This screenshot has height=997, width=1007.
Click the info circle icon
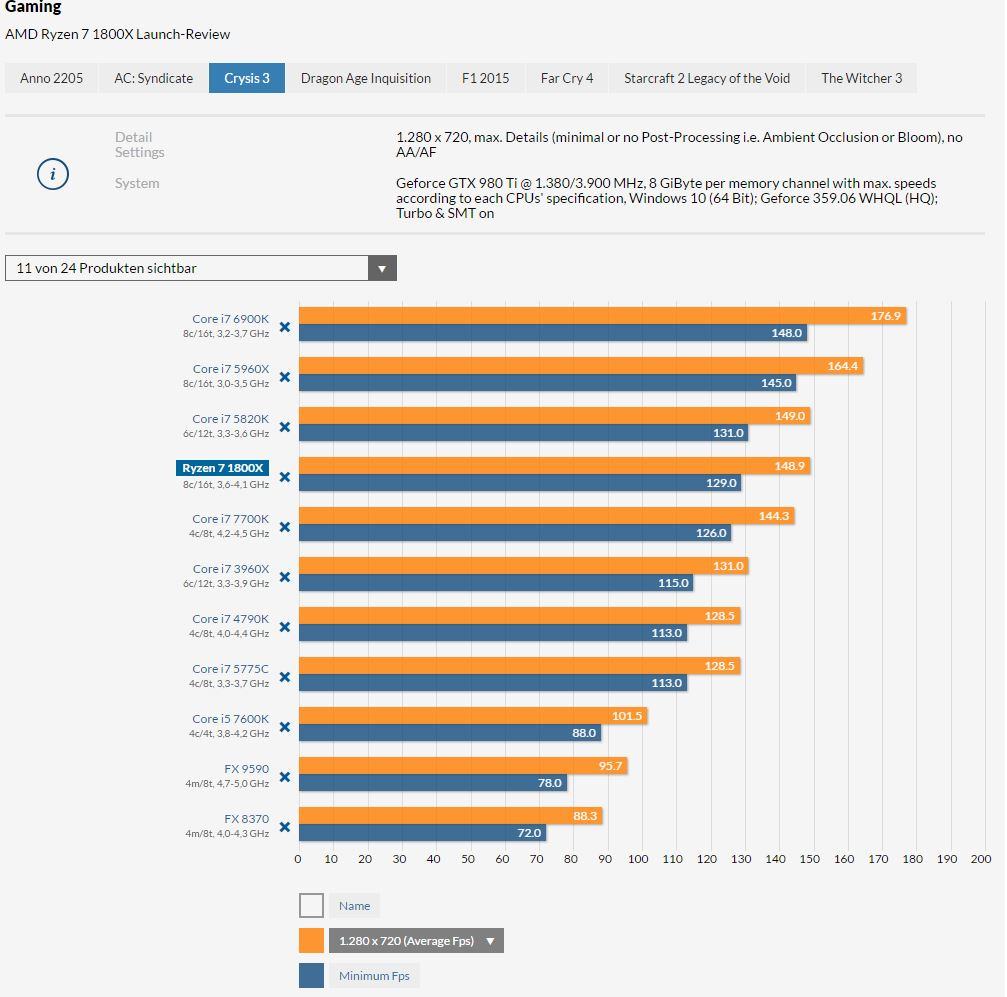pyautogui.click(x=53, y=174)
